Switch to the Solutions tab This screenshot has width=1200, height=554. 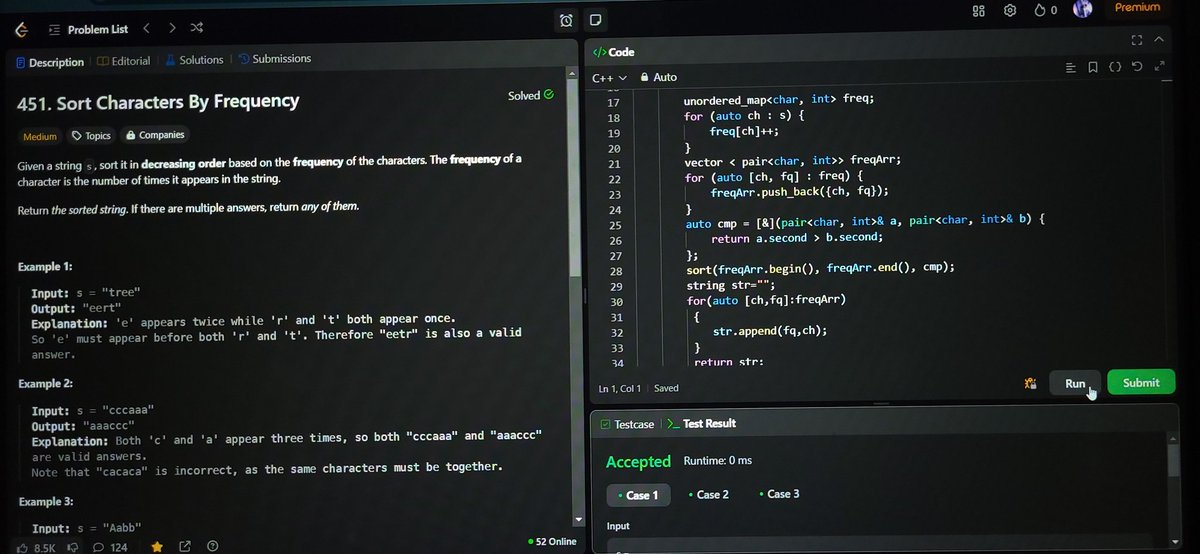point(194,60)
